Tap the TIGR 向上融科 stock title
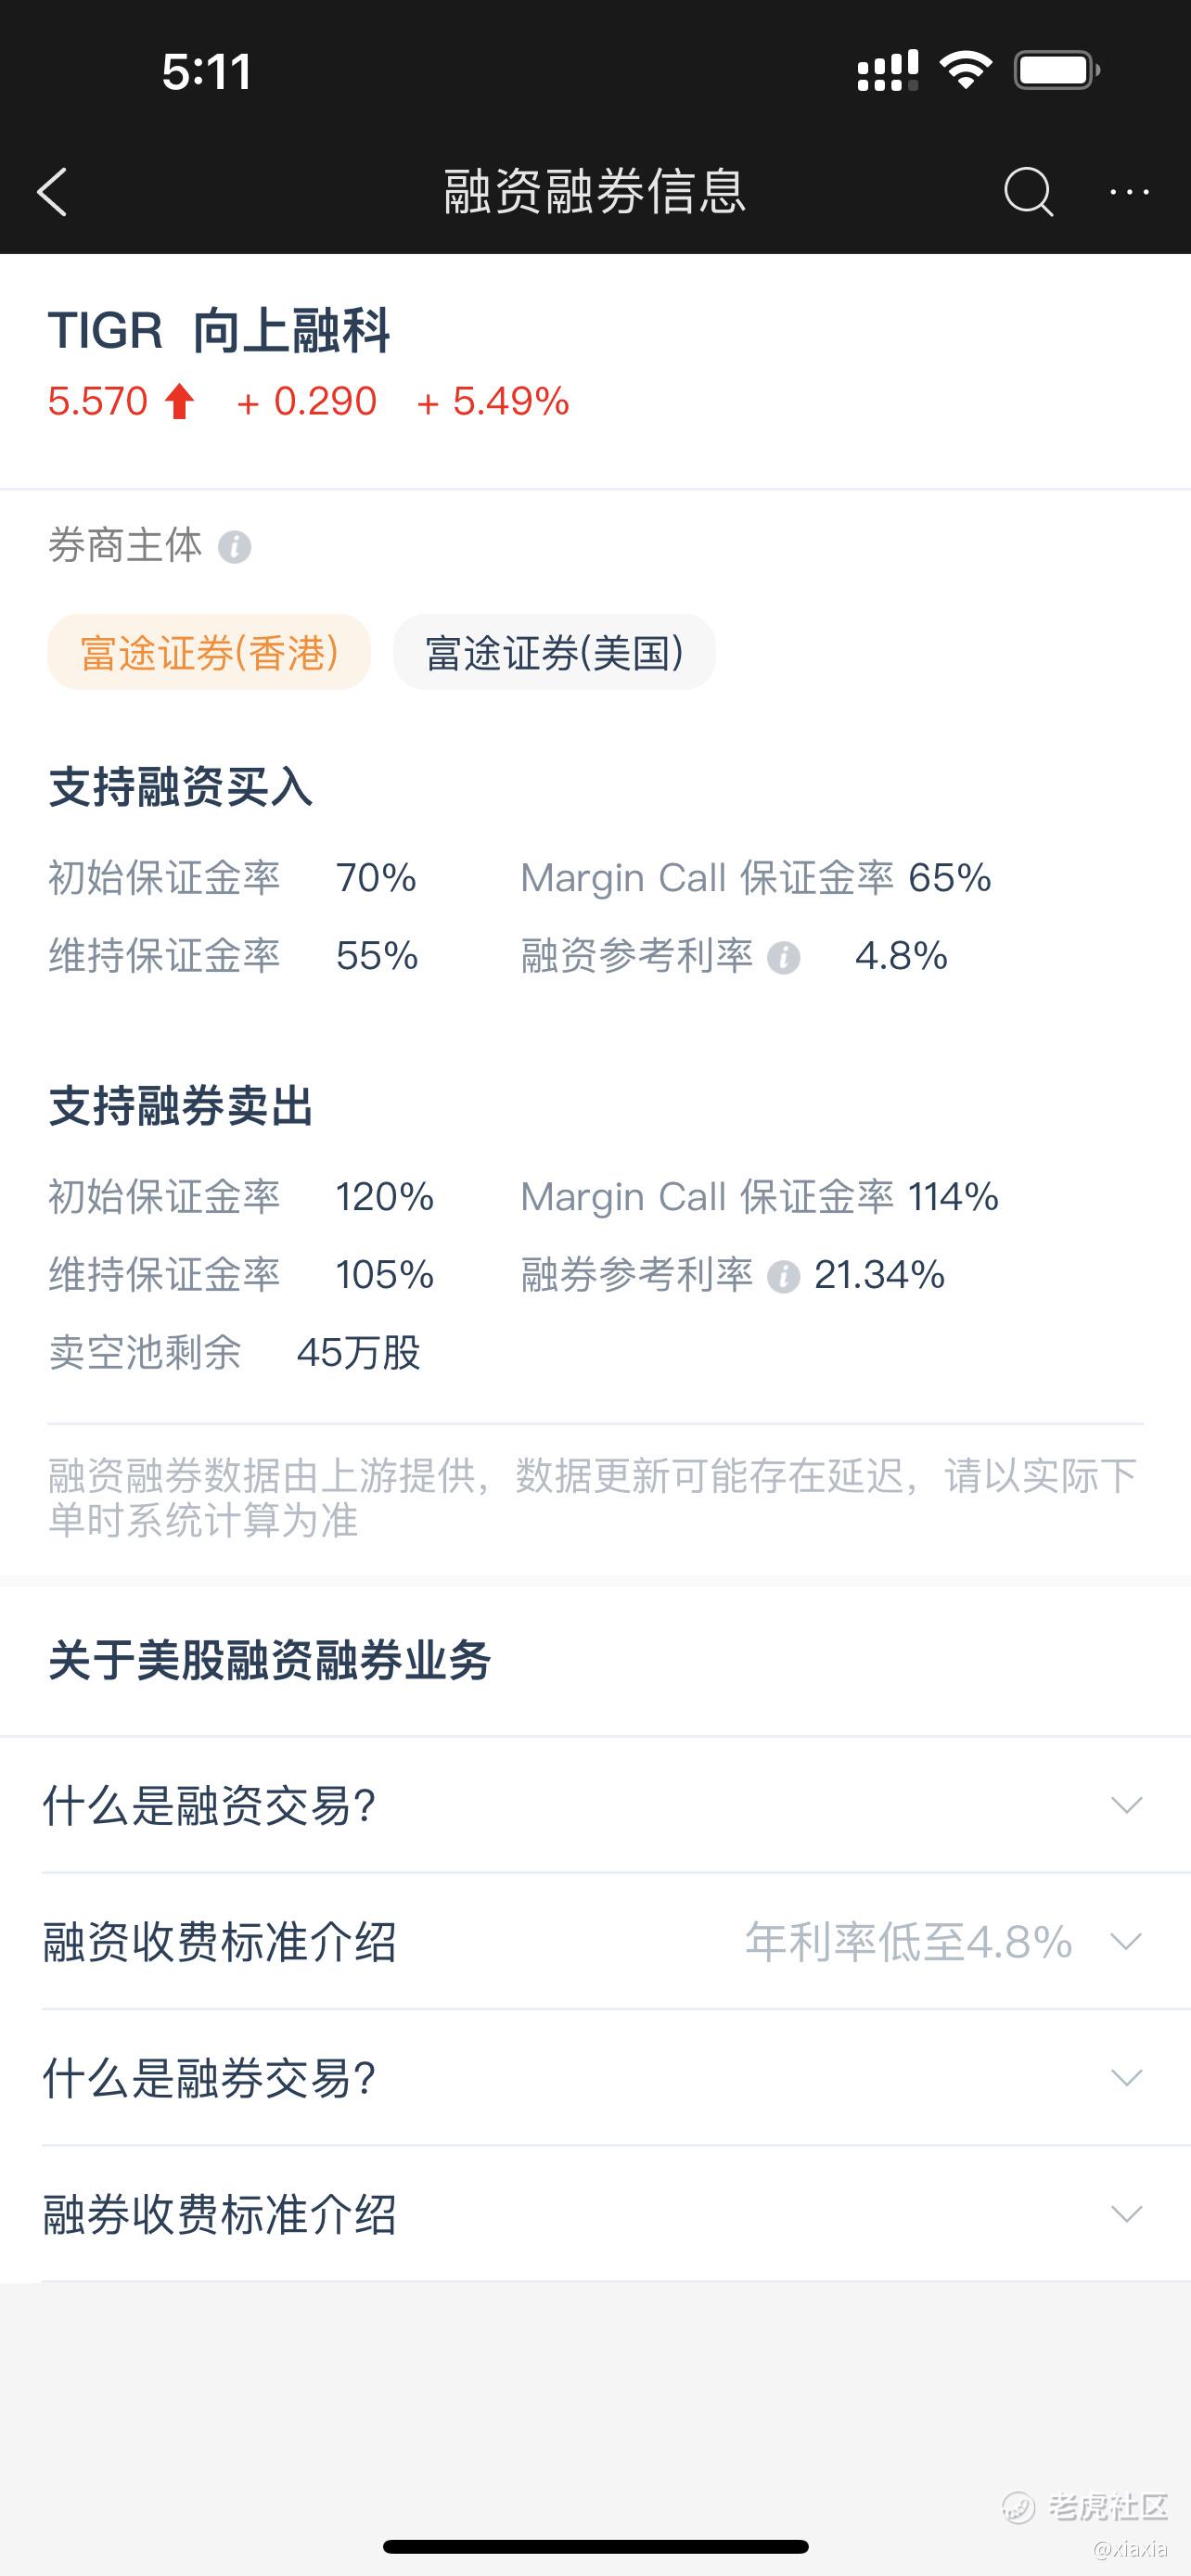This screenshot has height=2576, width=1191. pos(219,331)
